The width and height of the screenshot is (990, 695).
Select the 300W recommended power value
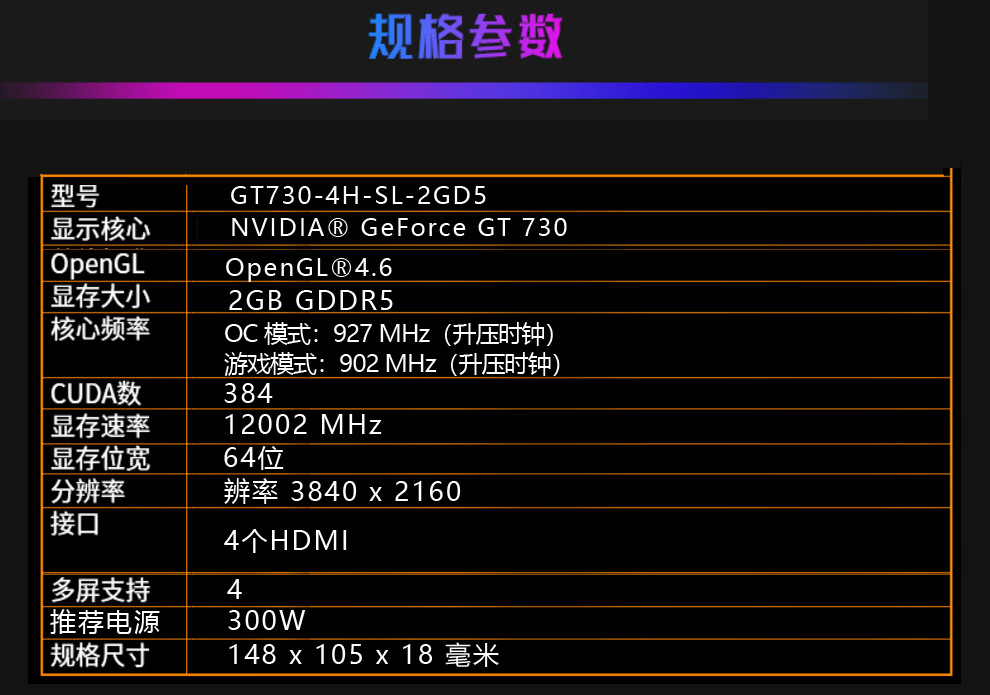tap(266, 621)
